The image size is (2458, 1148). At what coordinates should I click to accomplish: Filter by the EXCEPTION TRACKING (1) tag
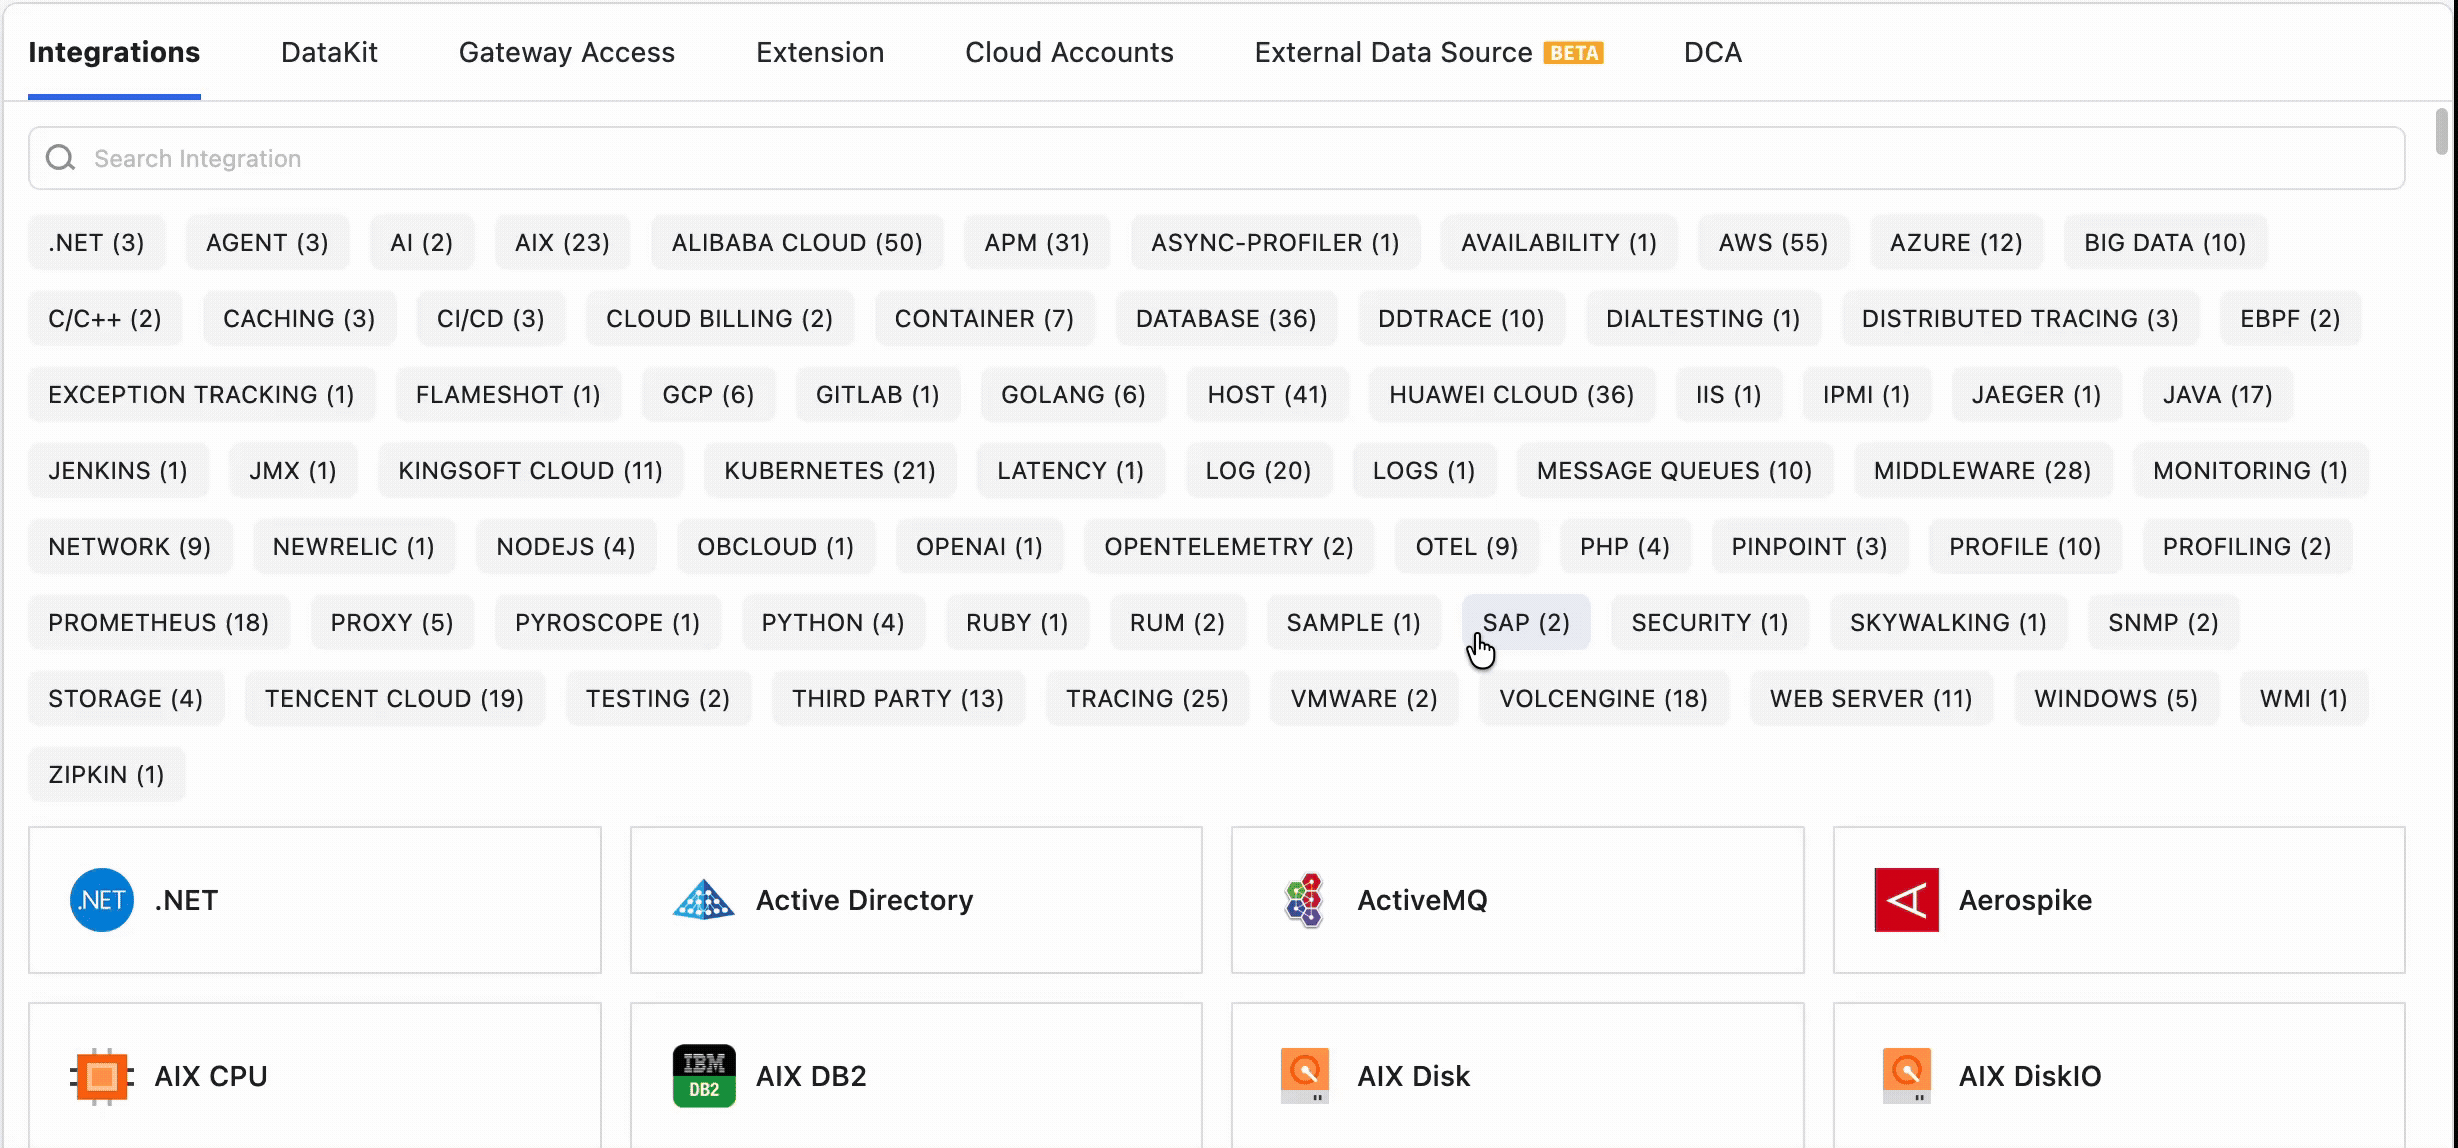tap(201, 394)
